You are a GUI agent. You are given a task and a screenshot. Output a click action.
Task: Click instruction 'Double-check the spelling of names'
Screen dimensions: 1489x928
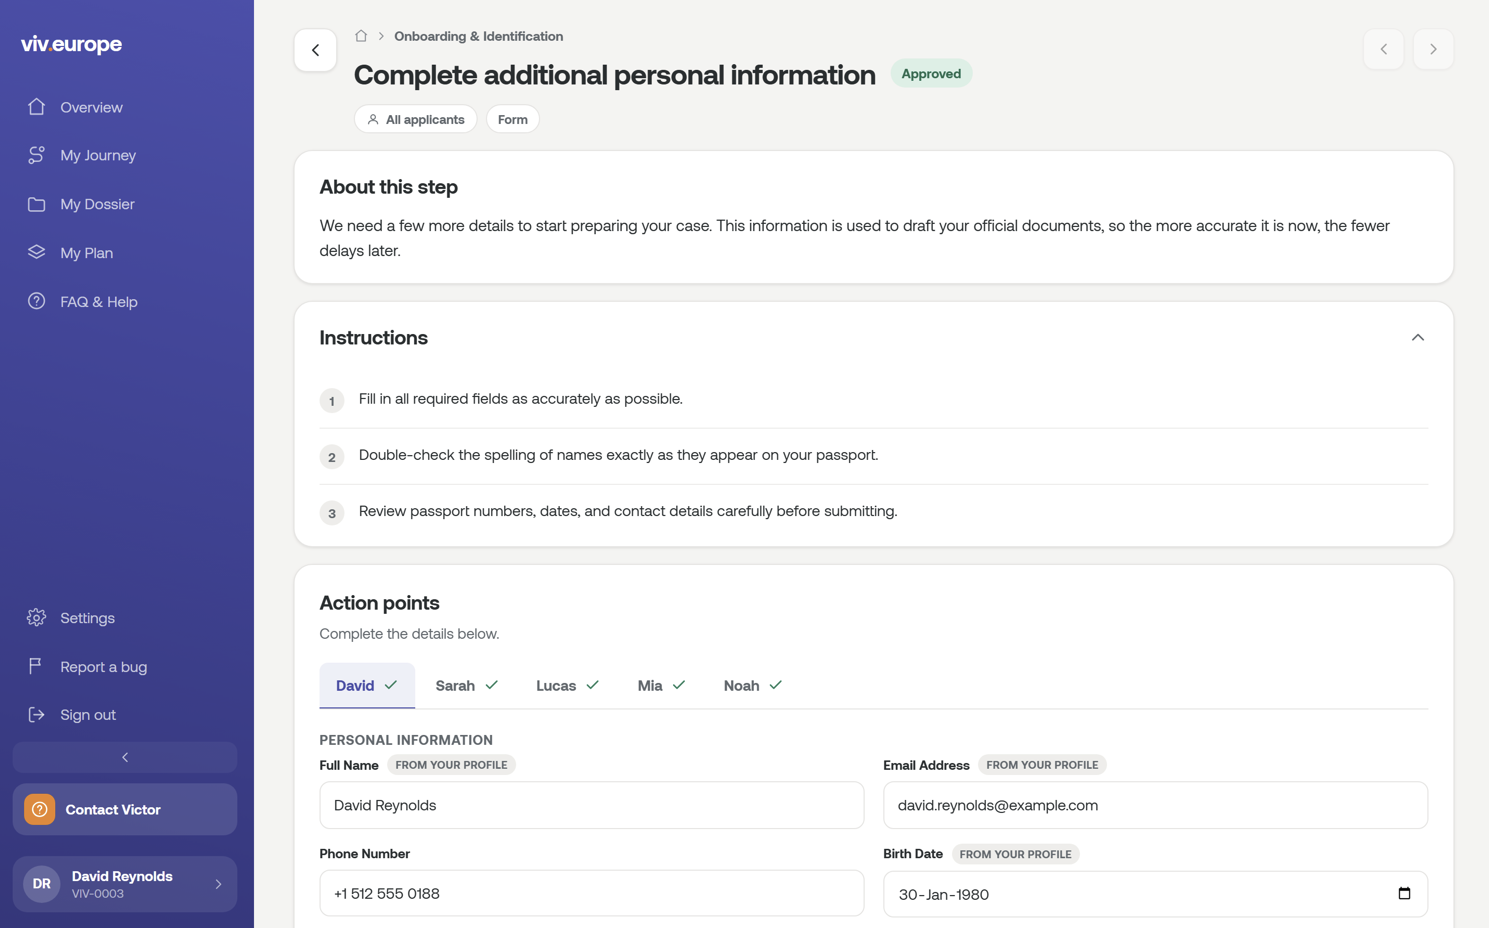click(618, 455)
